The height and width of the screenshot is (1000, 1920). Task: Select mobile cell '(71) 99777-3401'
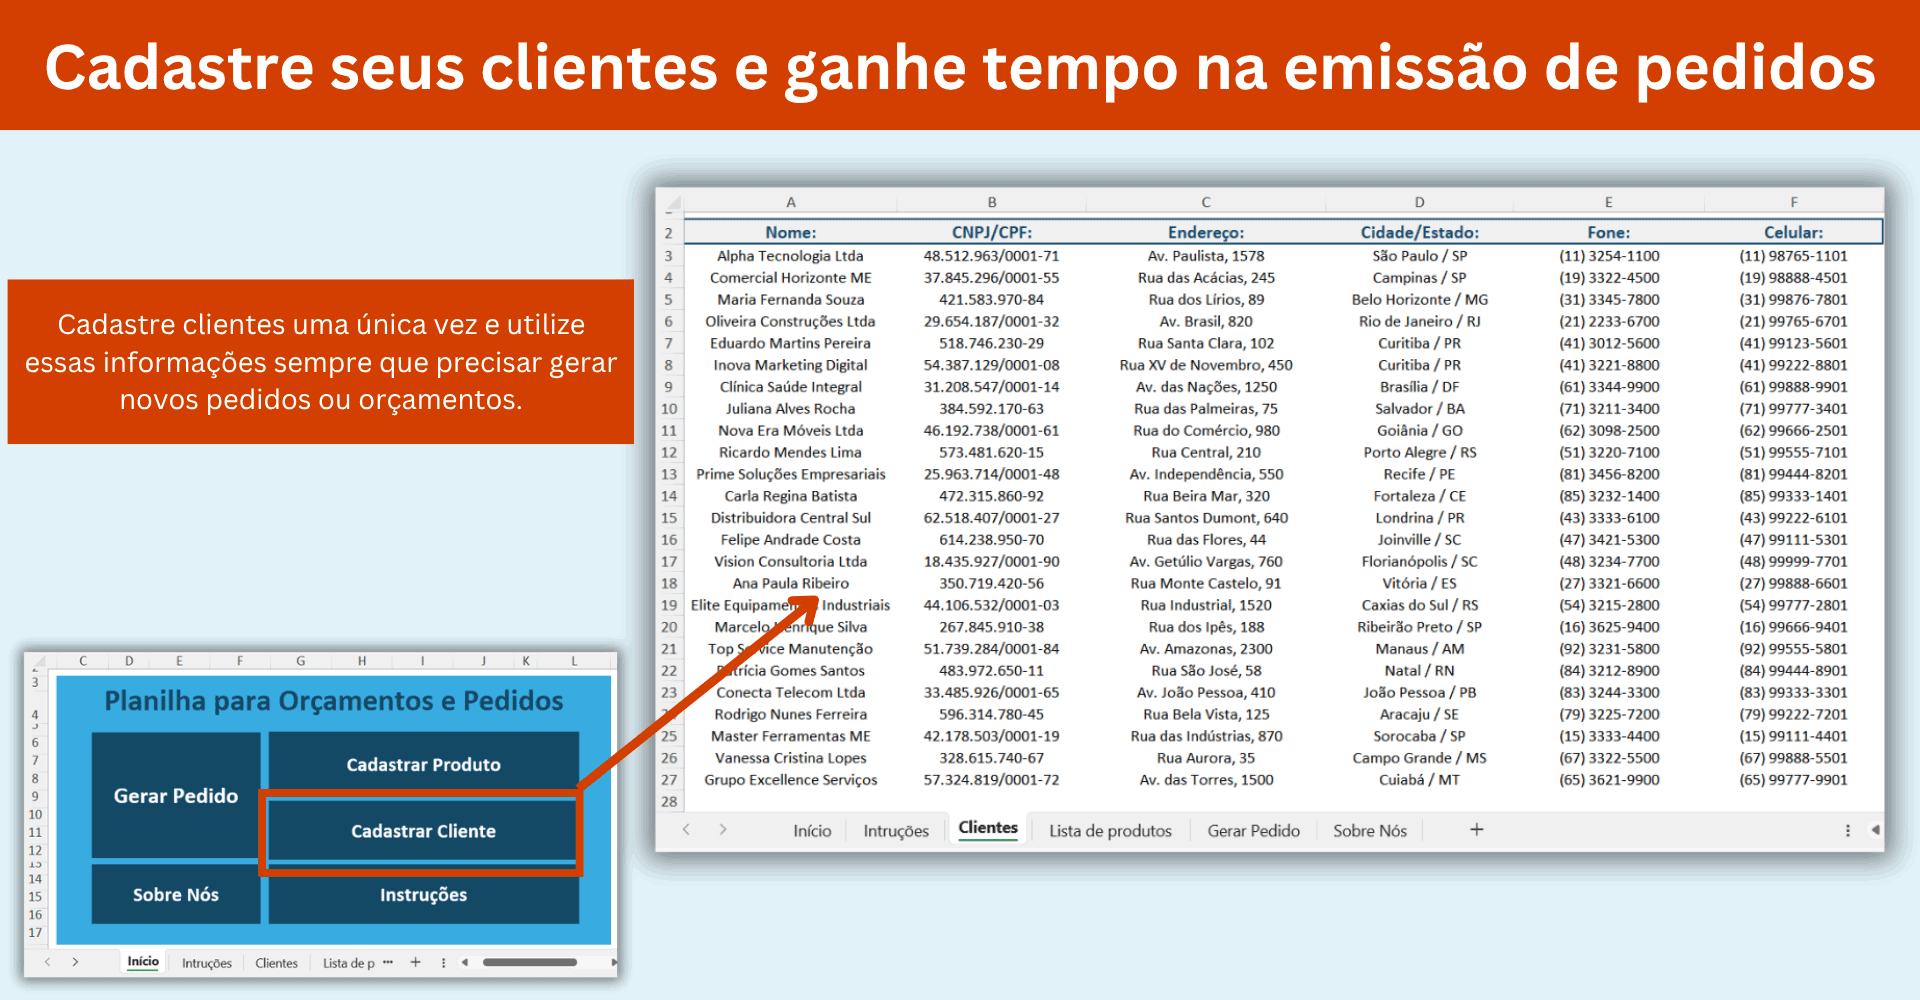[x=1794, y=409]
